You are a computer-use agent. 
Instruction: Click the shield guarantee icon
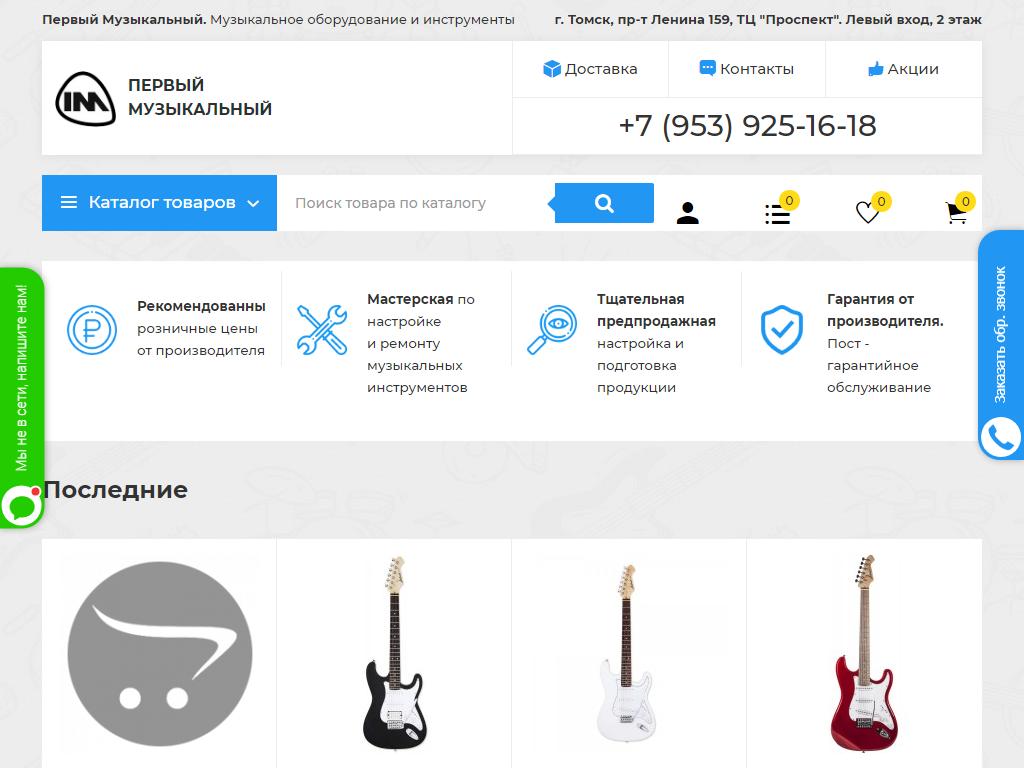tap(782, 330)
